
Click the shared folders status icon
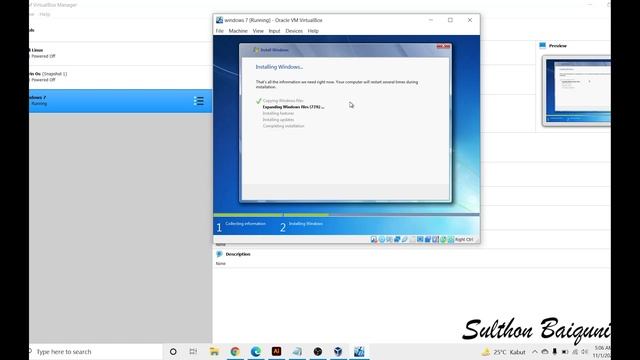[x=413, y=240]
